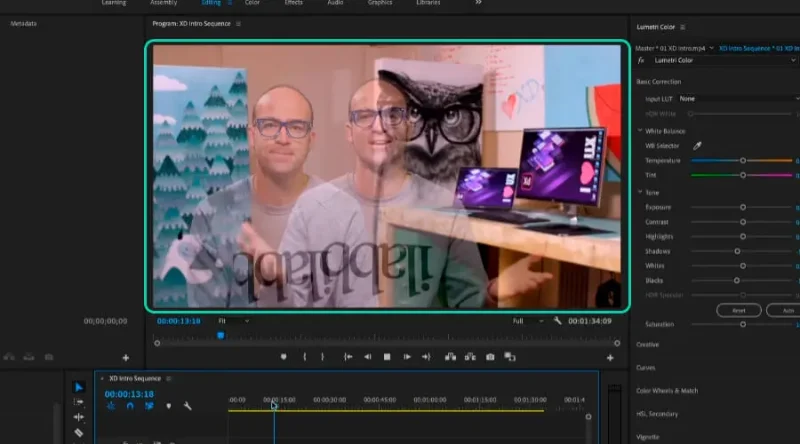The image size is (800, 444).
Task: Open Editing workspace menu icon
Action: coord(230,3)
